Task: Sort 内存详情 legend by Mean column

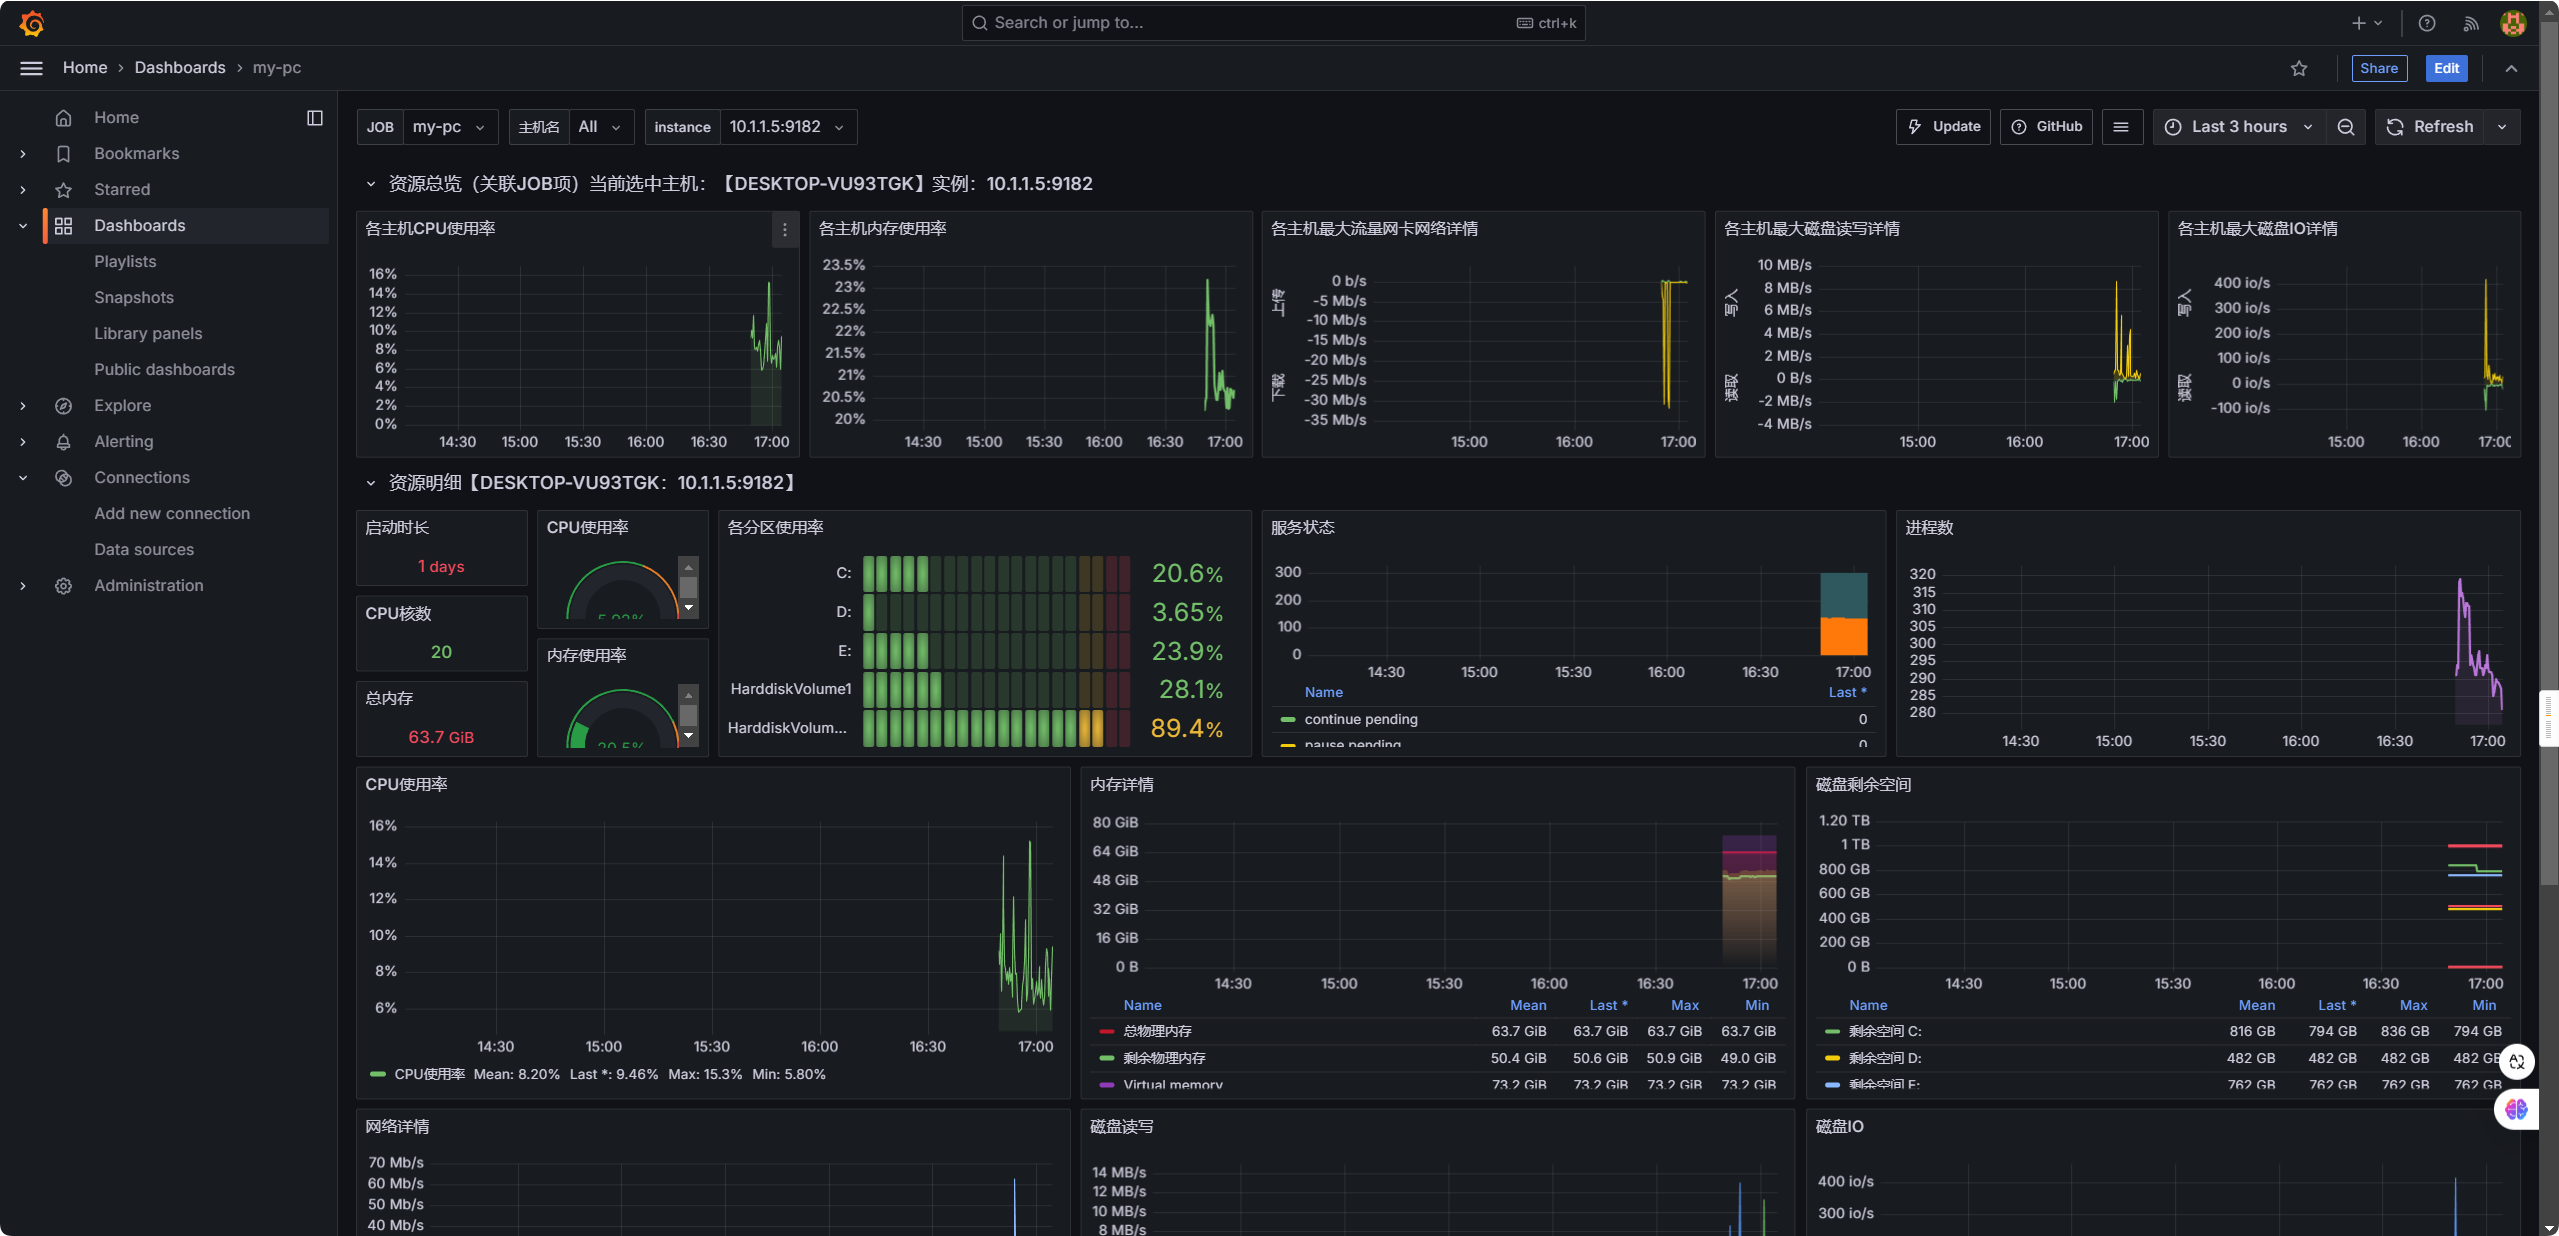Action: [x=1528, y=1006]
